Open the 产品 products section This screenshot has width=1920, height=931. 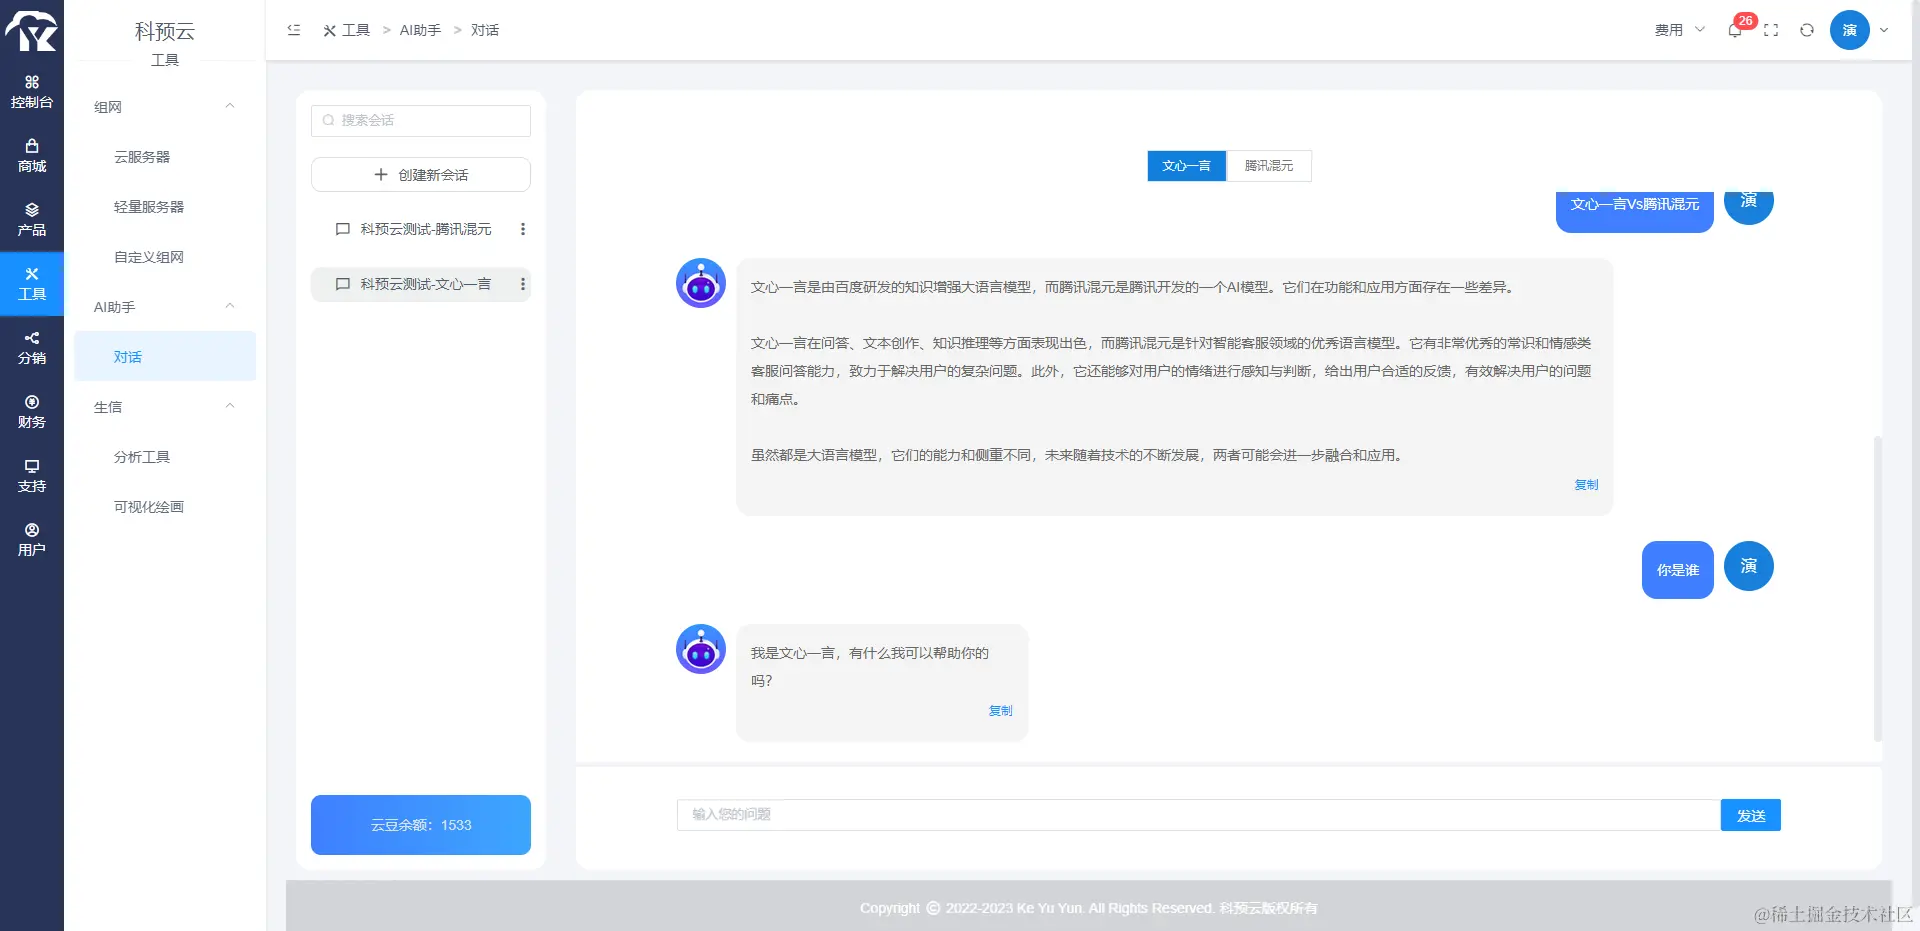coord(32,220)
